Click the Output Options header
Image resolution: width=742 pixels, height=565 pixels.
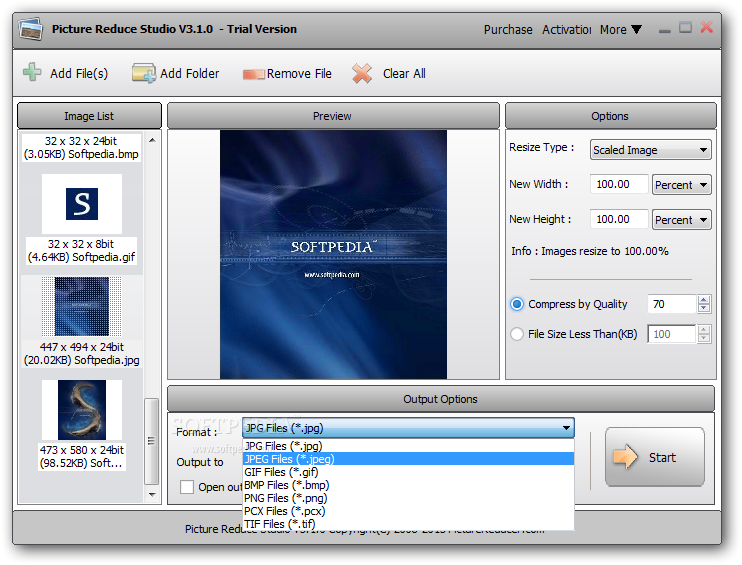(441, 399)
